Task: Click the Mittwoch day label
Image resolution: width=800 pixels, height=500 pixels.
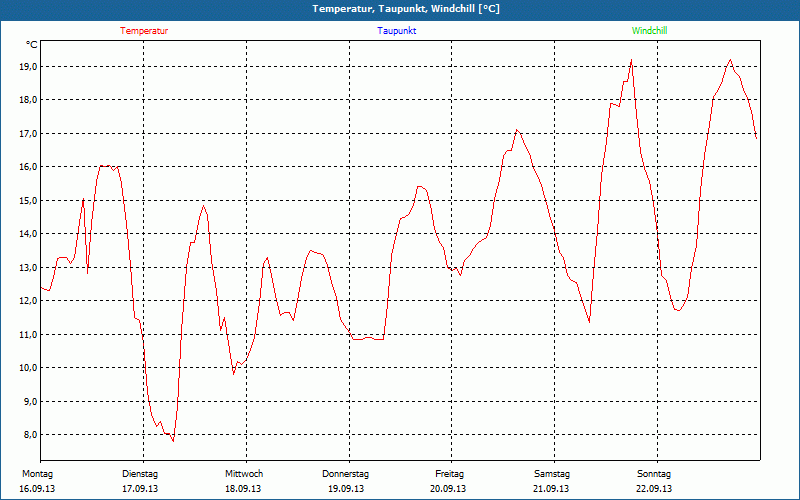Action: pyautogui.click(x=244, y=474)
